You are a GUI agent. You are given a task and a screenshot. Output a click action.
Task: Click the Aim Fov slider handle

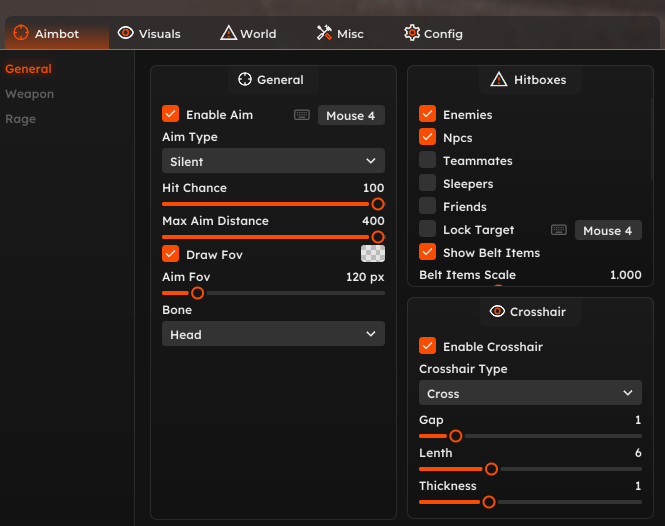tap(198, 293)
